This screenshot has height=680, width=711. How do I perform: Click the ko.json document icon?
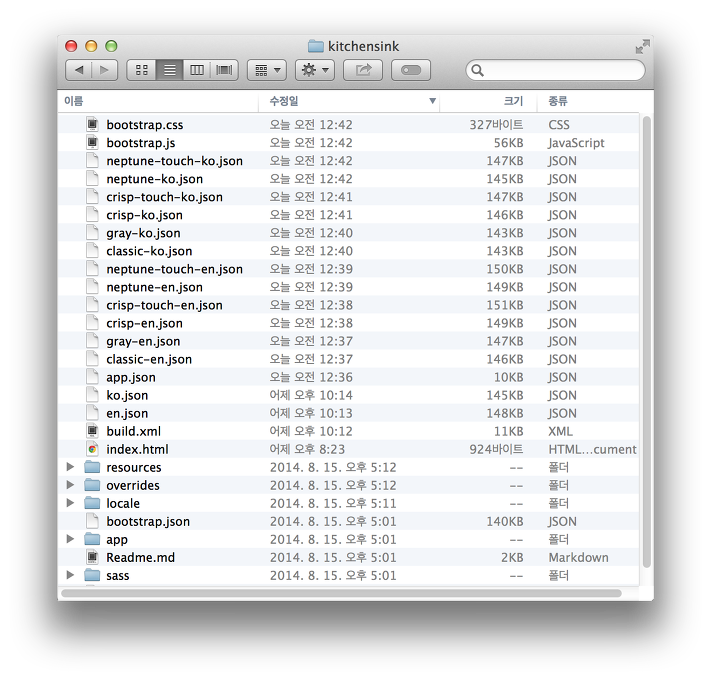click(93, 395)
